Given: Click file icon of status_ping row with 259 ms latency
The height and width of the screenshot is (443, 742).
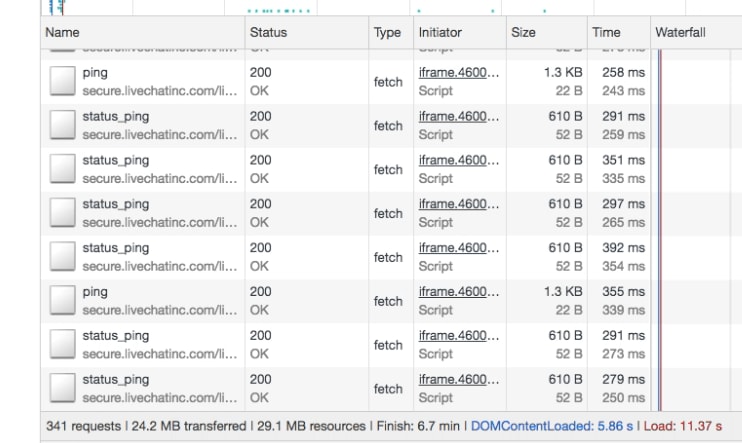Looking at the screenshot, I should [x=62, y=125].
